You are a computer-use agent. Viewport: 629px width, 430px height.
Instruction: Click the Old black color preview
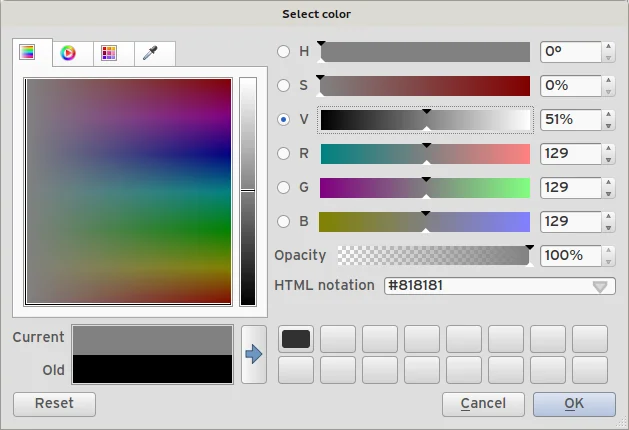[152, 370]
